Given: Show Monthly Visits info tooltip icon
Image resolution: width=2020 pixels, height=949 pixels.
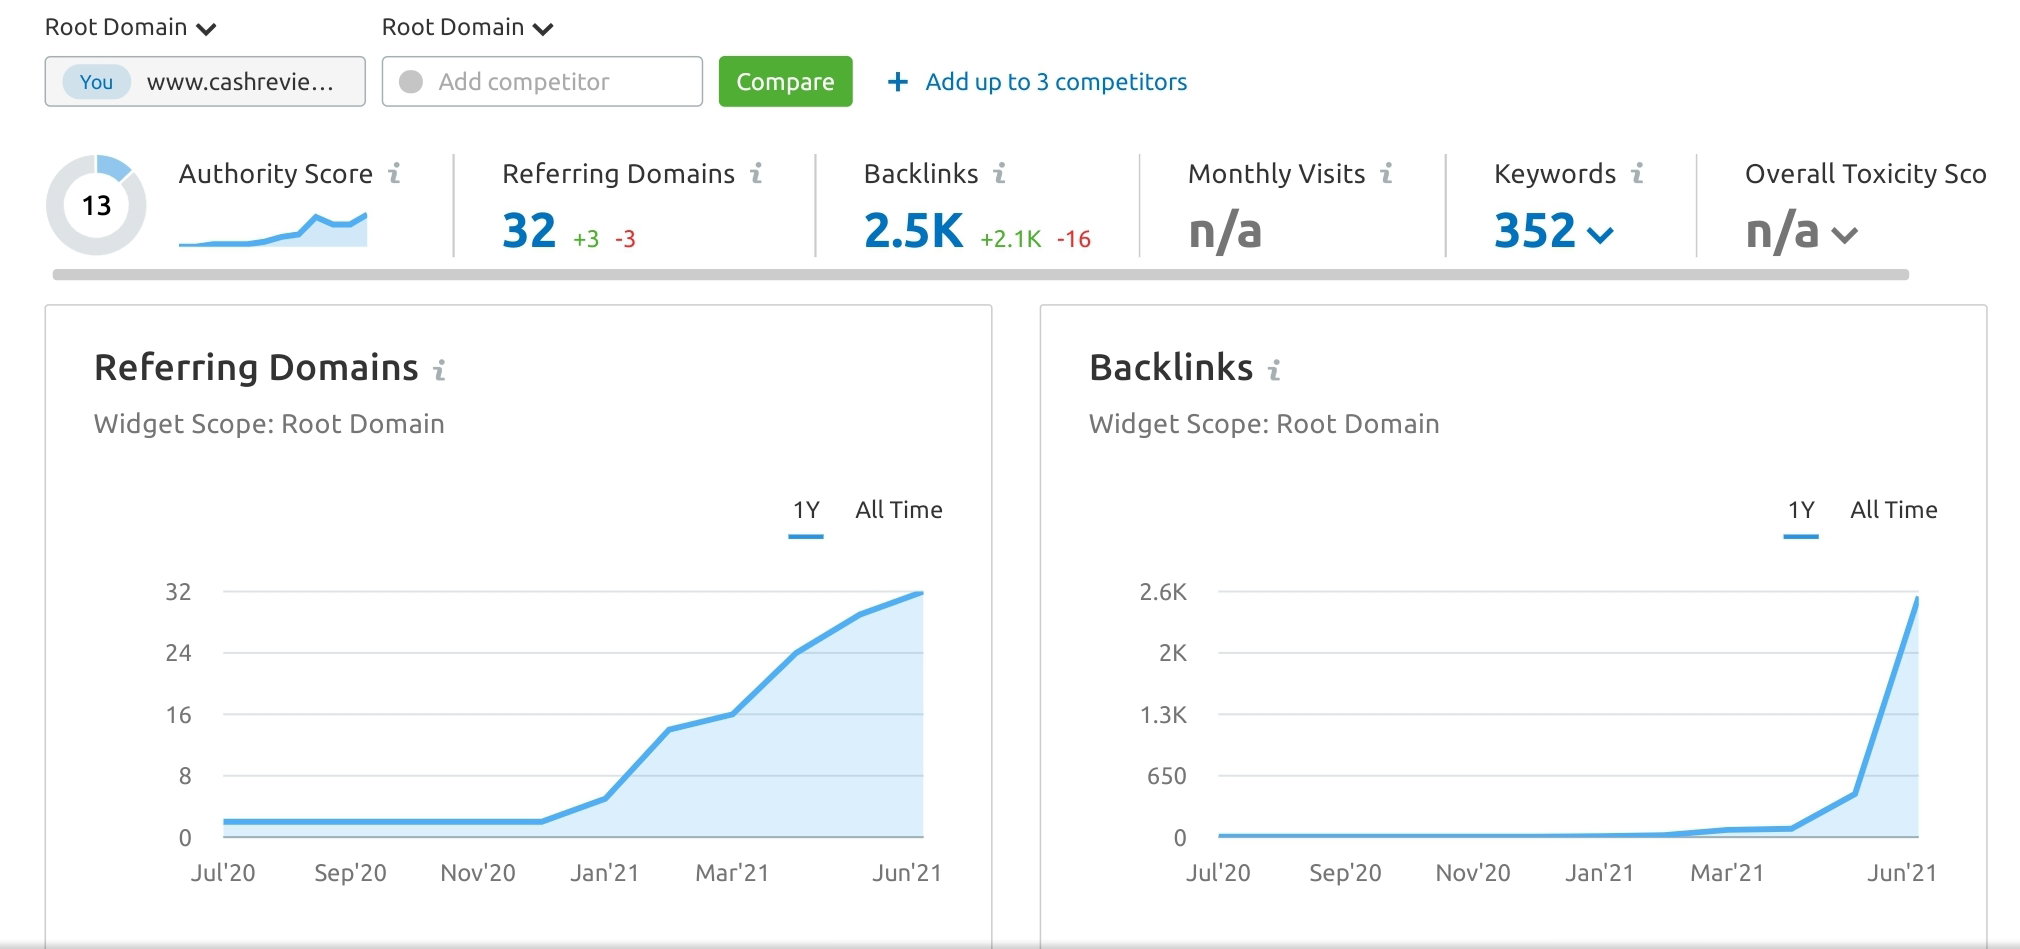Looking at the screenshot, I should (x=1386, y=174).
